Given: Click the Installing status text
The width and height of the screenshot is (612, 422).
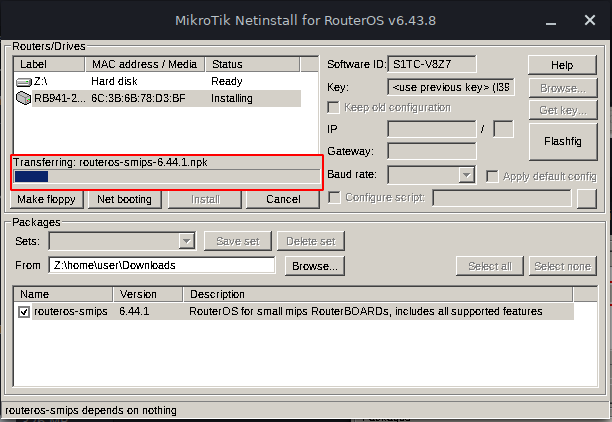Looking at the screenshot, I should 232,98.
